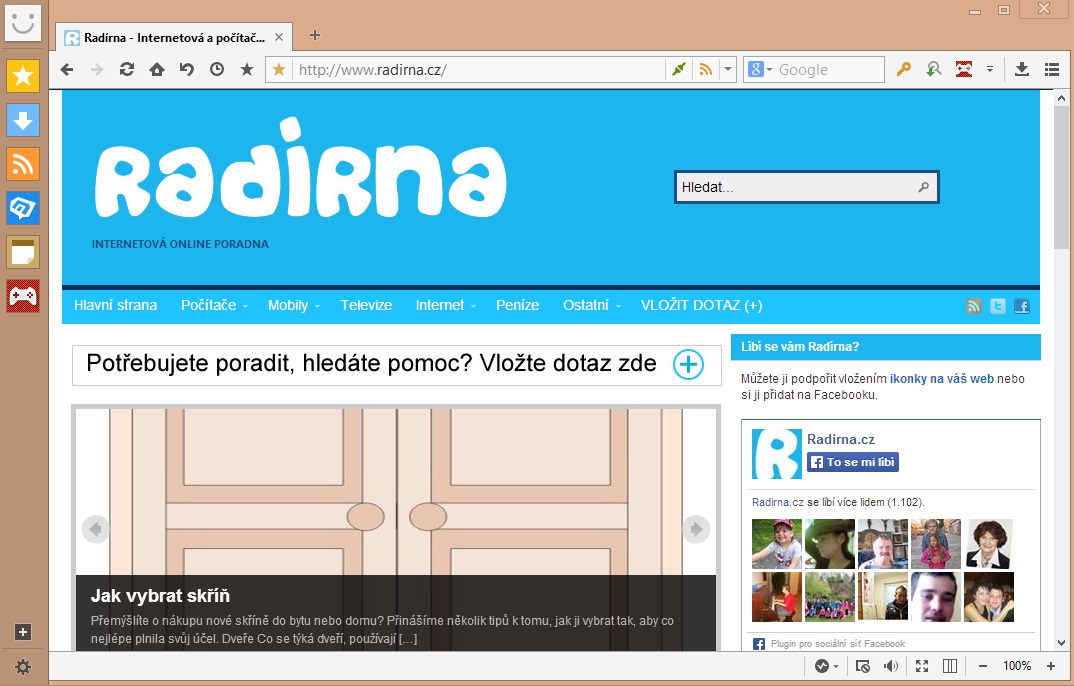Click the smiley avatar icon in sidebar

(23, 22)
